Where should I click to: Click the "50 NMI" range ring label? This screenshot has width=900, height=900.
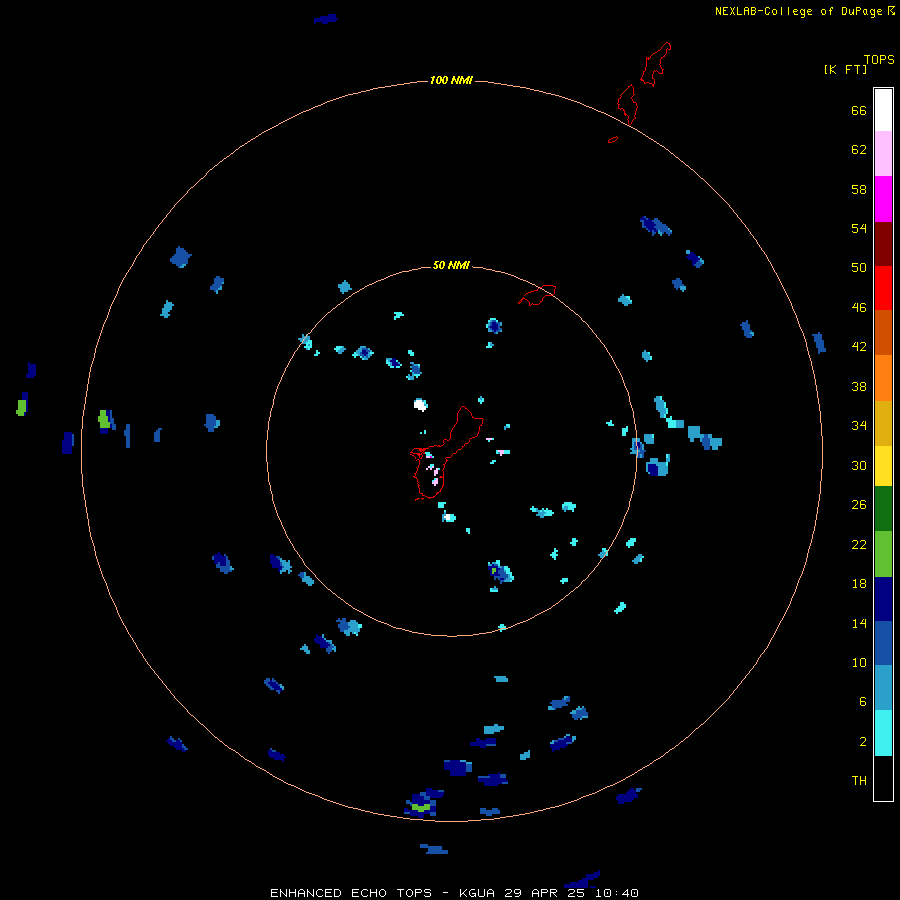[x=451, y=265]
